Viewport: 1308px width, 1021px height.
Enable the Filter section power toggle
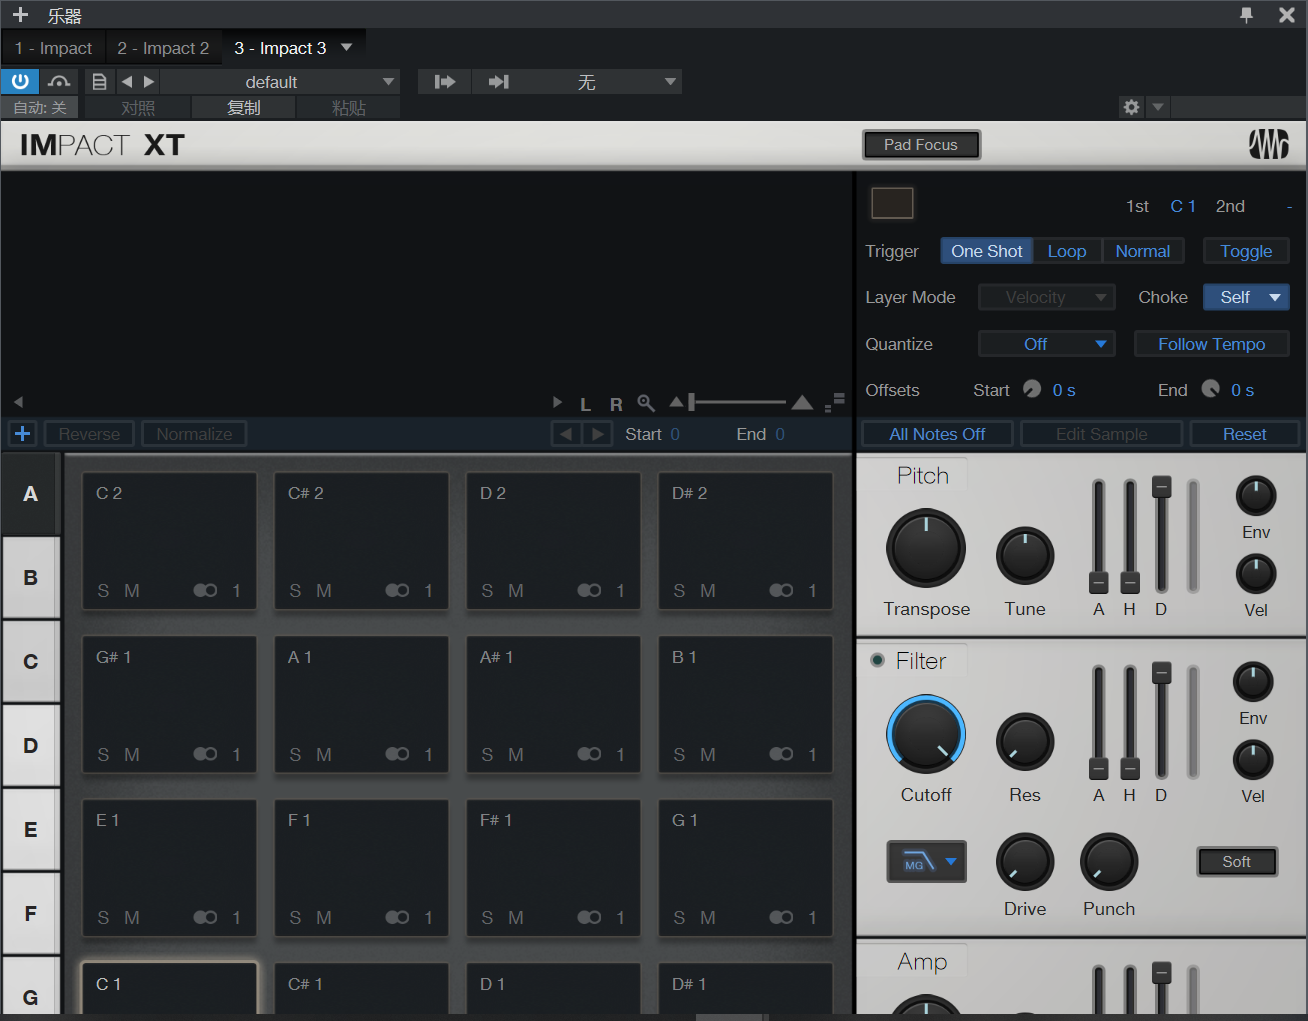coord(877,660)
